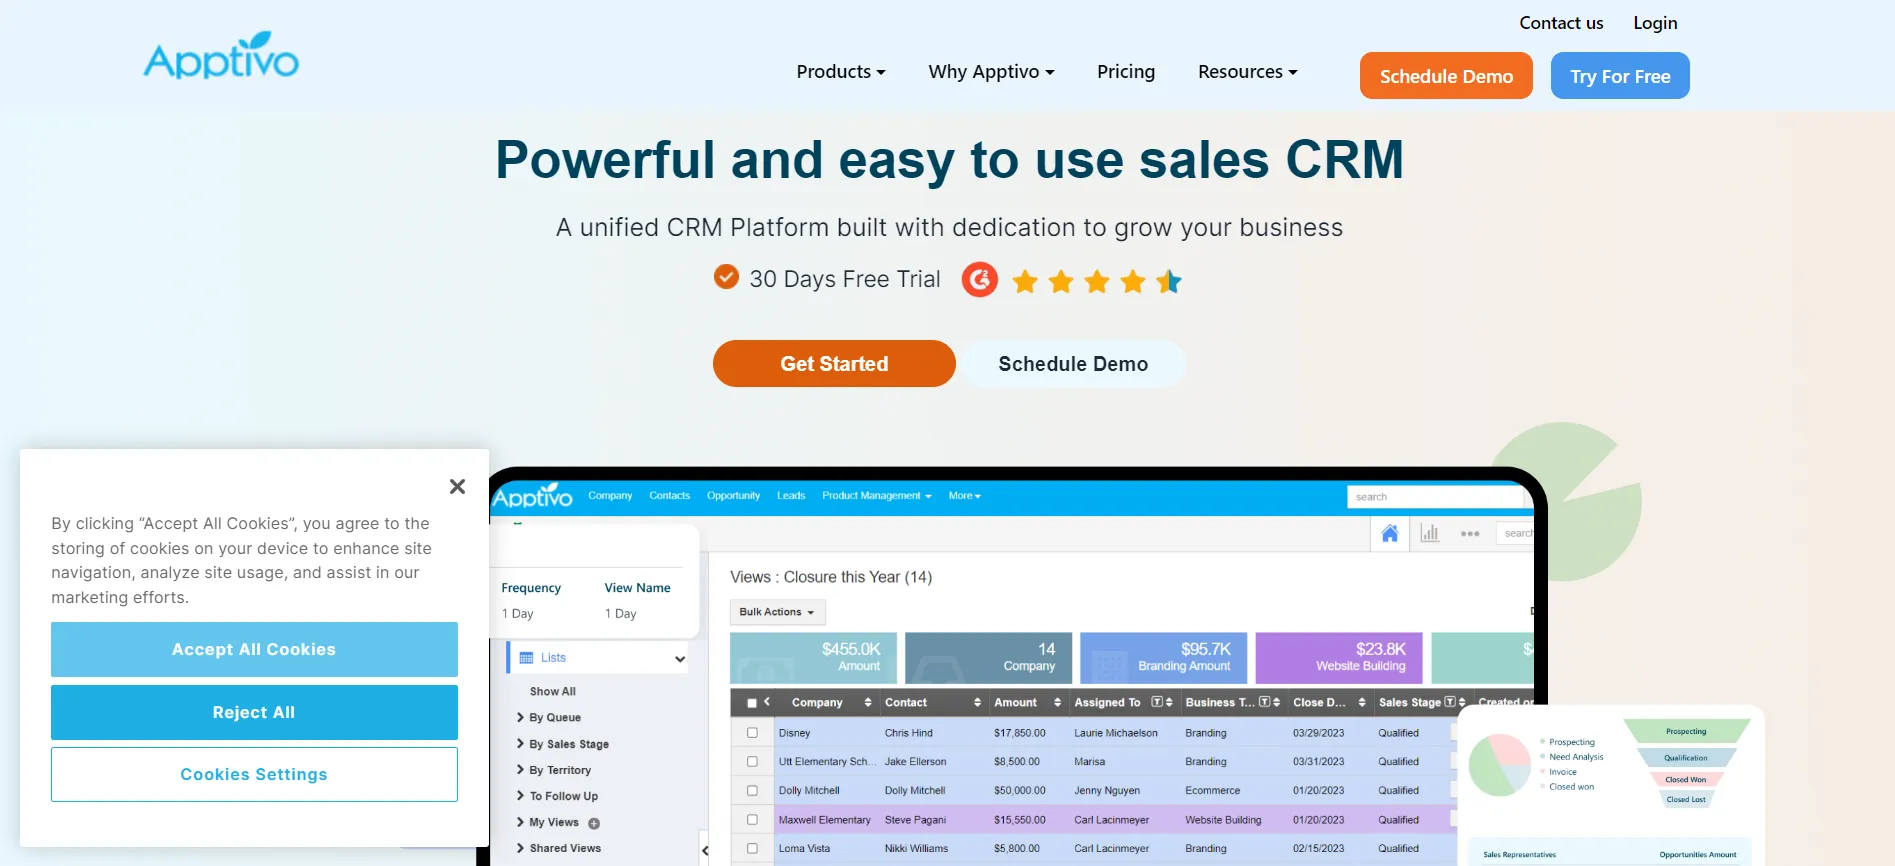Screen dimensions: 1895x866
Task: Click Reject All cookies button
Action: coord(254,712)
